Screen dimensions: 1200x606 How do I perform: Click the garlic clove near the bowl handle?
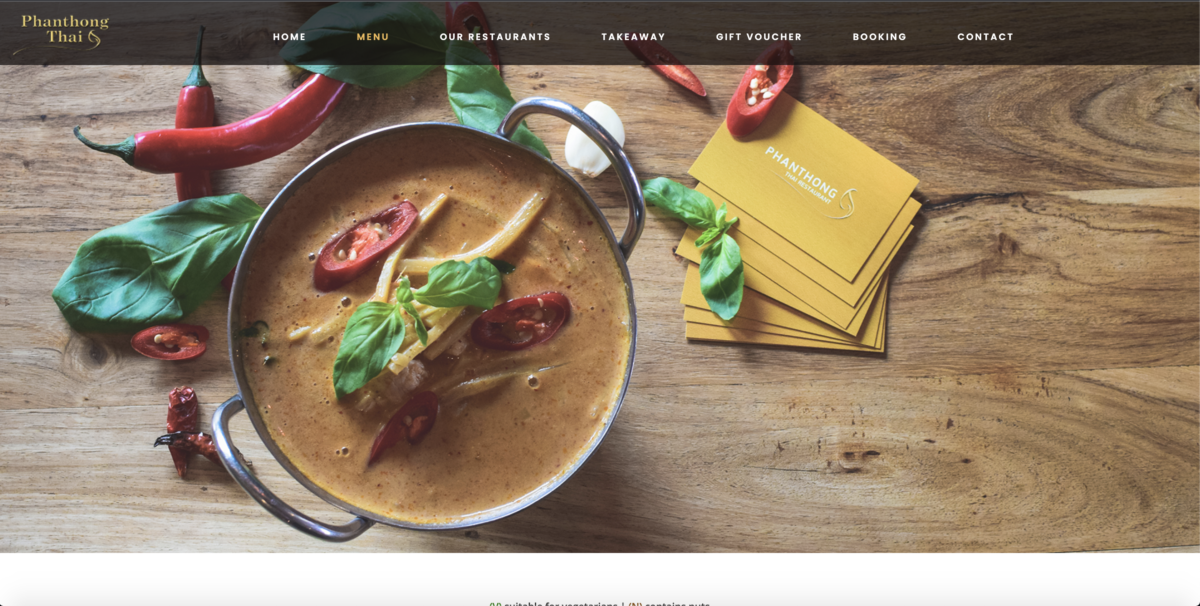click(x=594, y=138)
